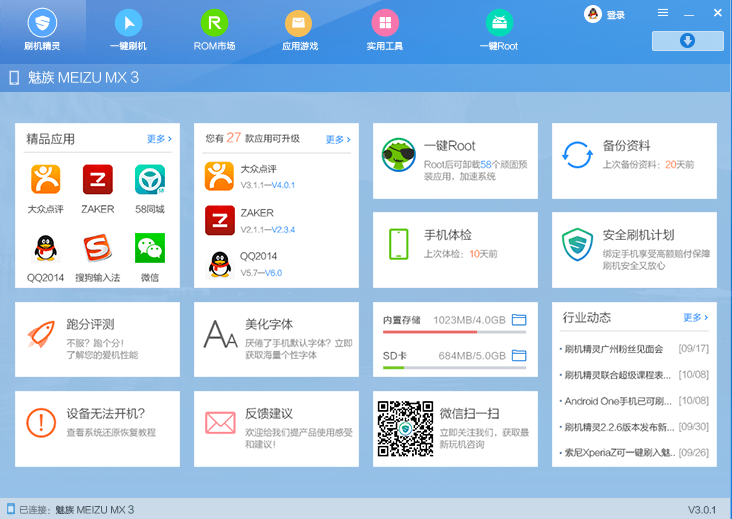Open the 应用游戏 tab
Screen dimensions: 732x519
coord(299,29)
